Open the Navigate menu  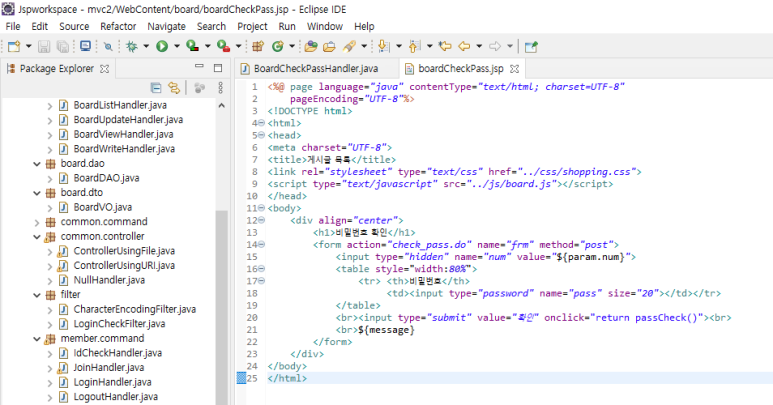tap(166, 26)
